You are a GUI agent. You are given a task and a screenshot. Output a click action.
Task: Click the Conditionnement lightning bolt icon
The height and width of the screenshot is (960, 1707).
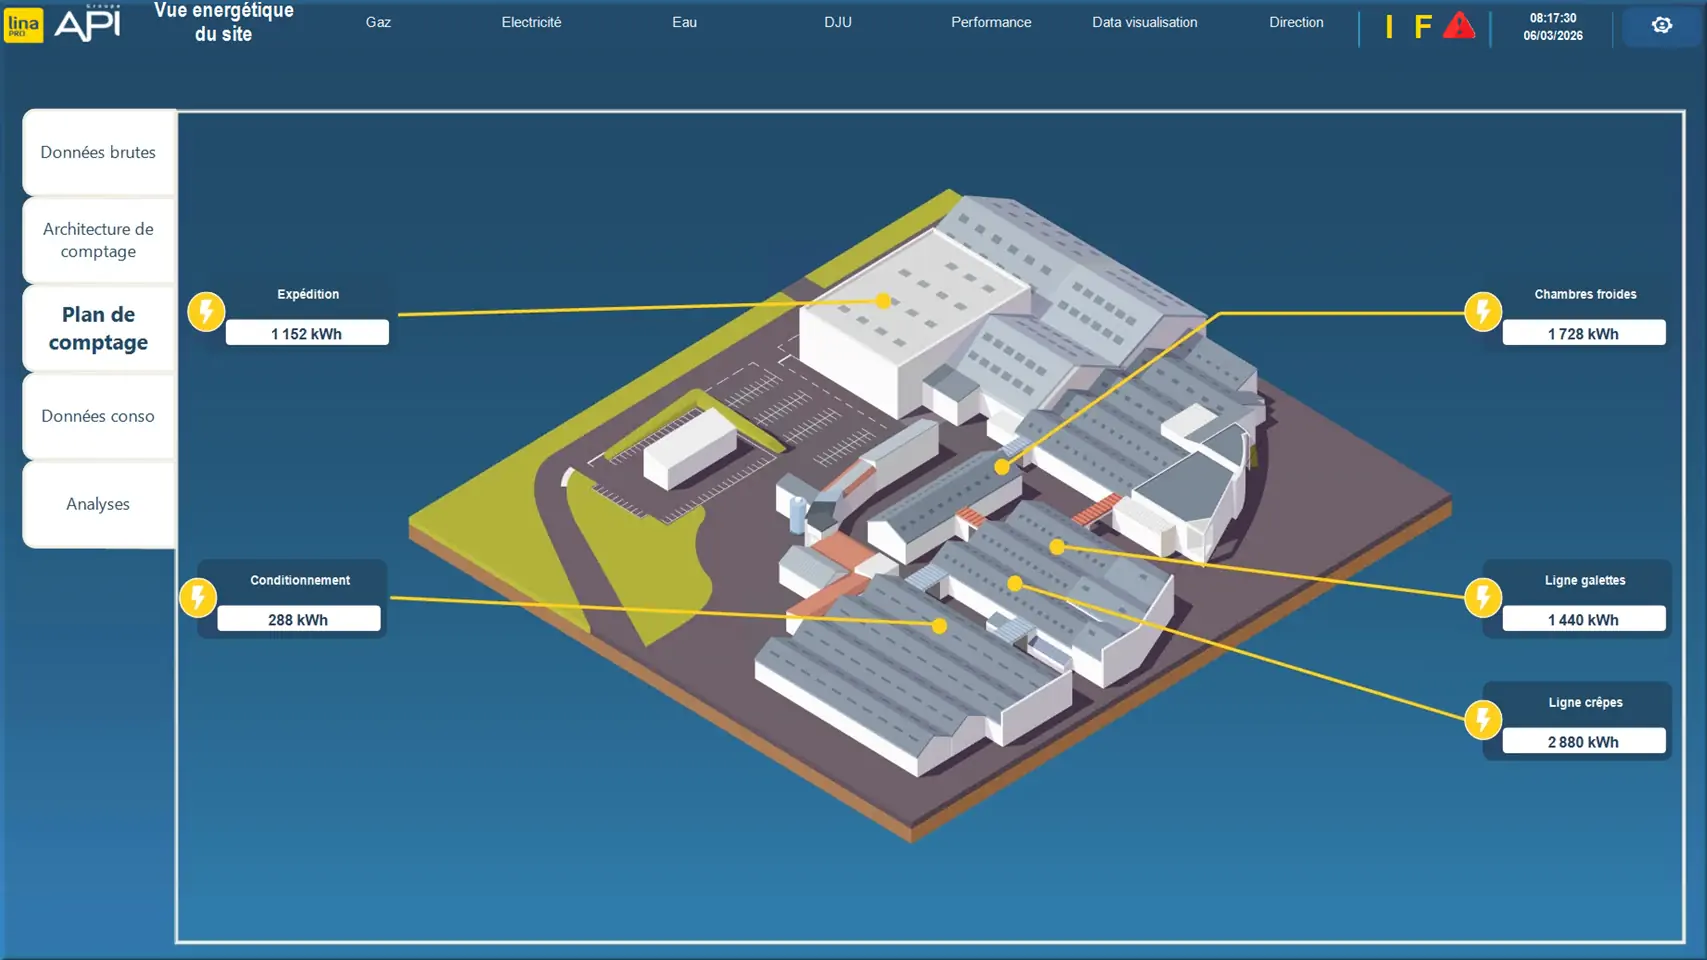[x=198, y=597]
